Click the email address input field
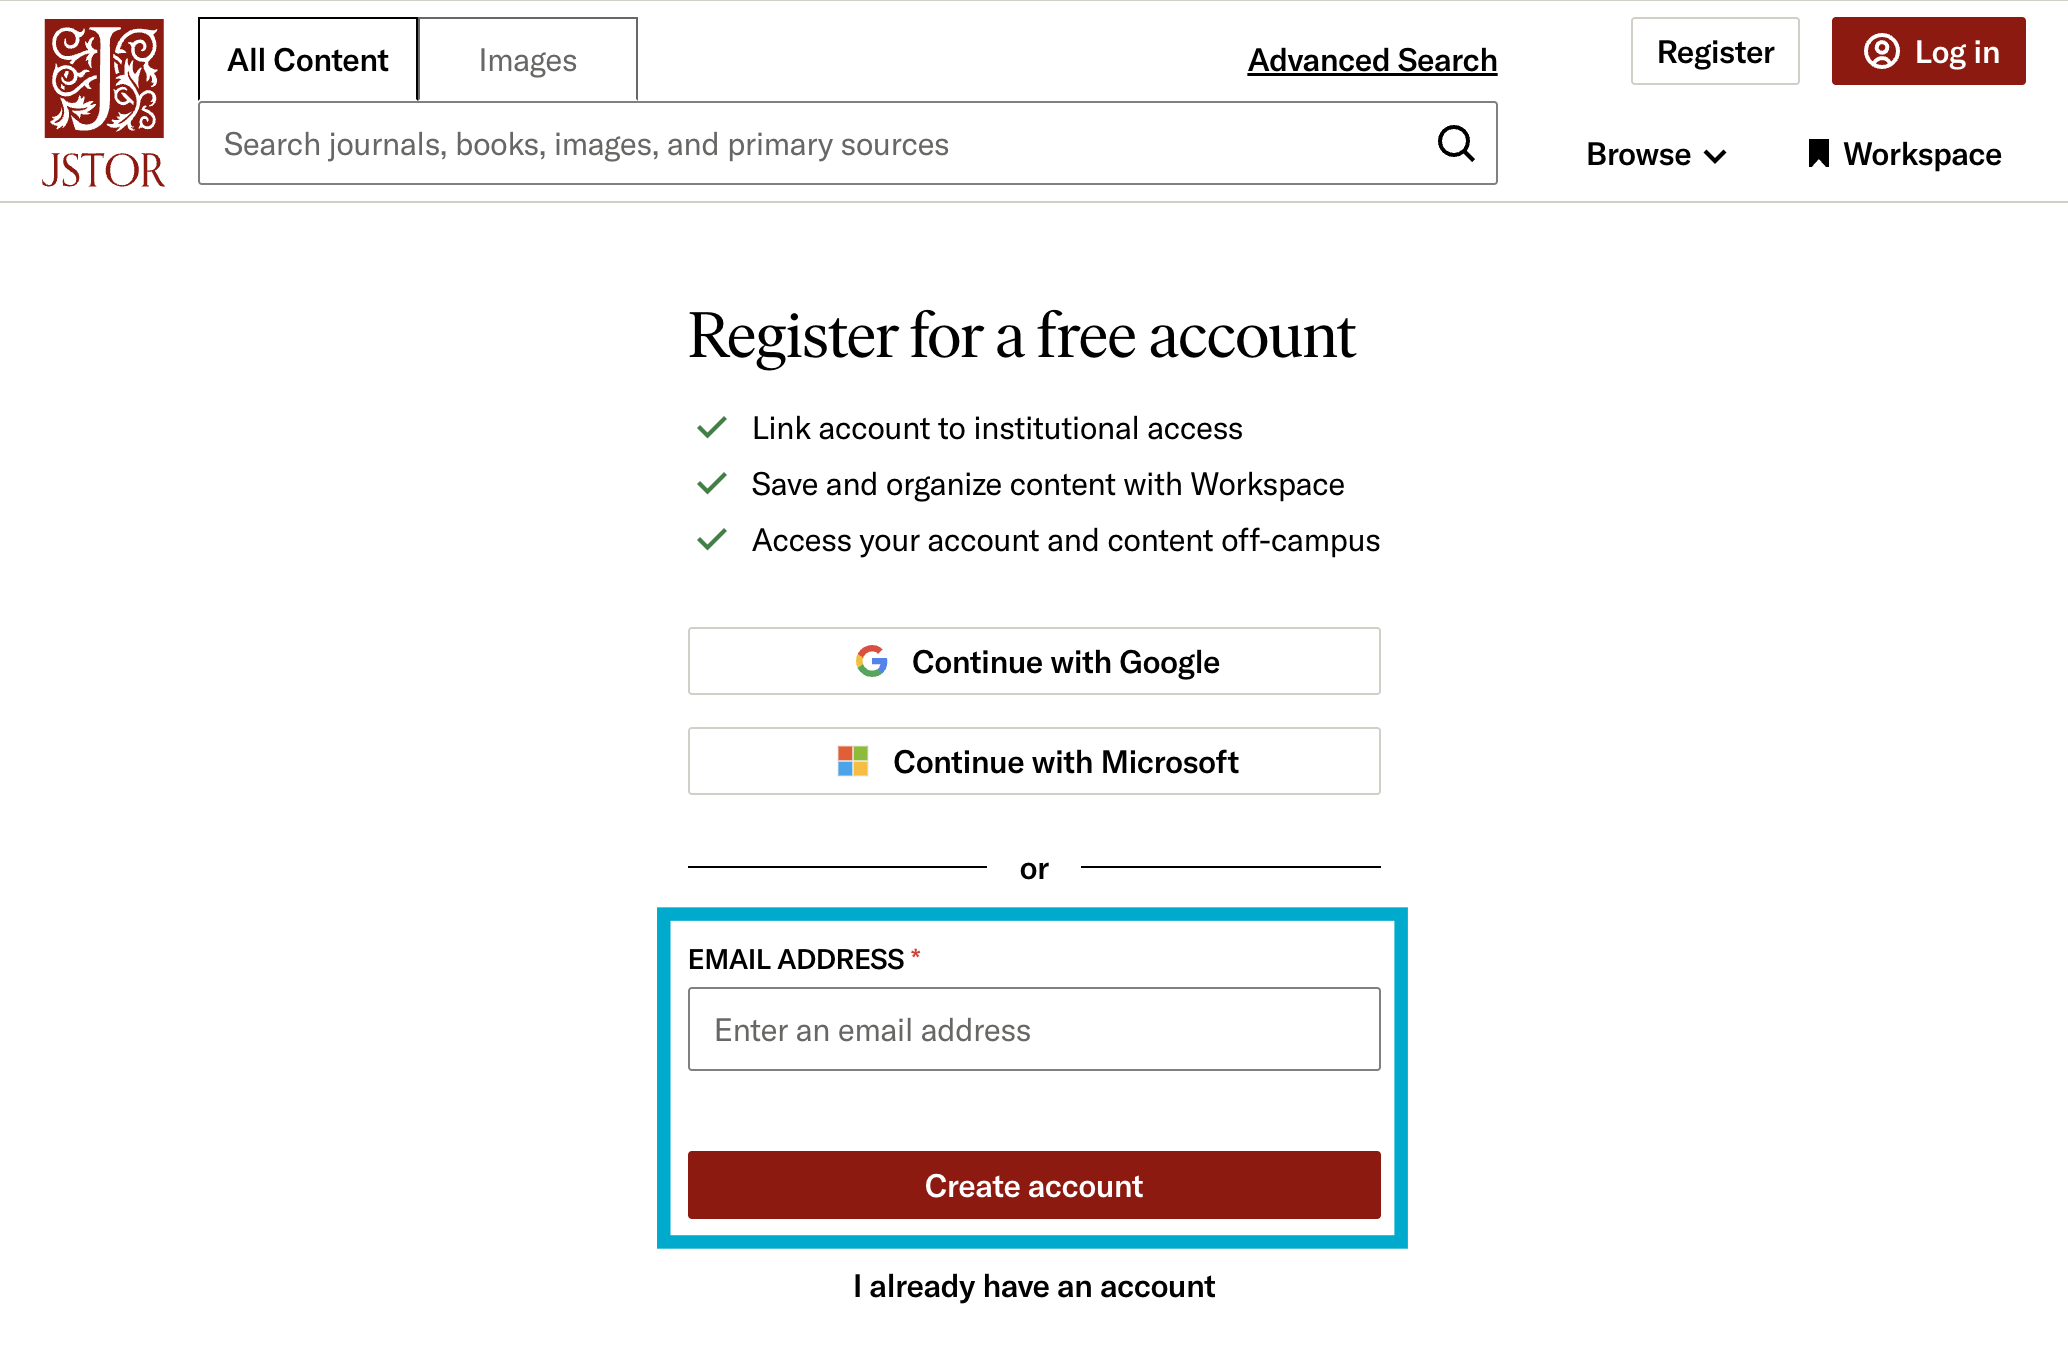This screenshot has height=1353, width=2068. click(x=1033, y=1029)
